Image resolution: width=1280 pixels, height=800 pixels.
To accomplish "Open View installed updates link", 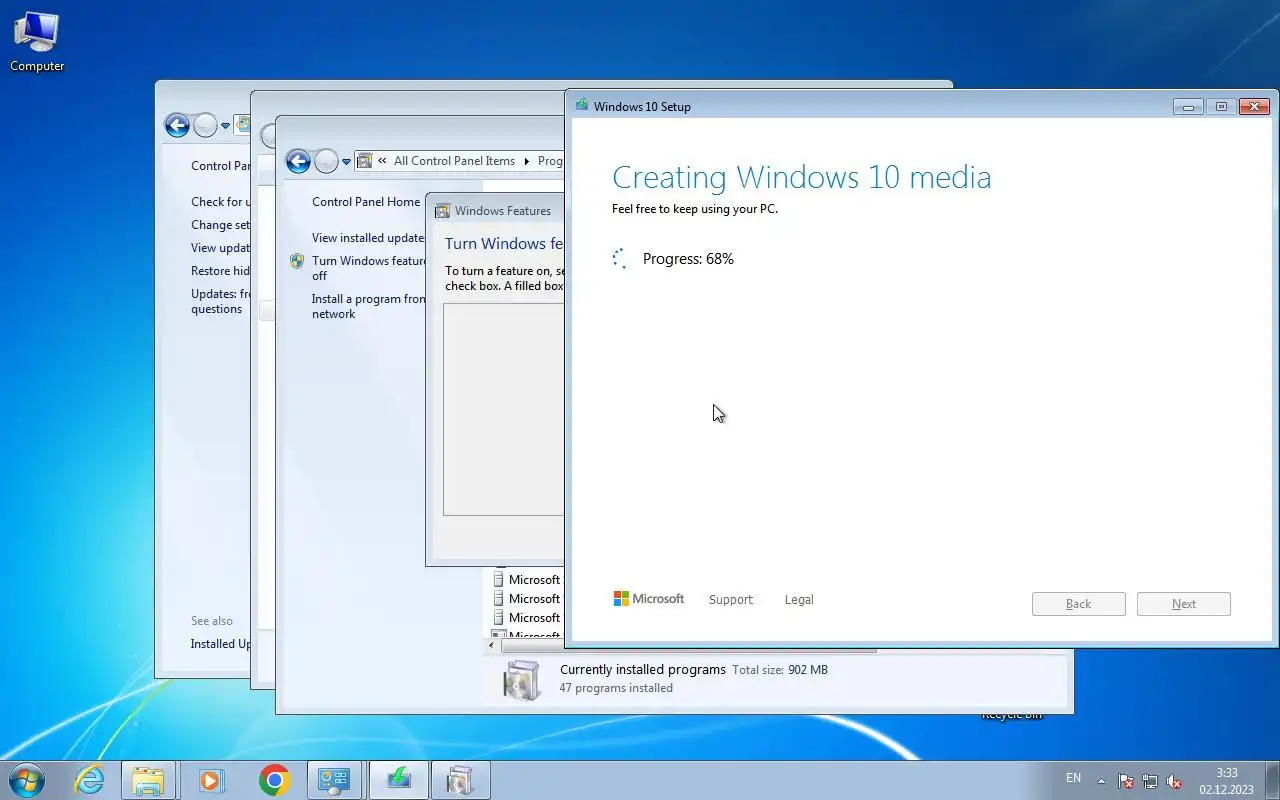I will tap(368, 238).
